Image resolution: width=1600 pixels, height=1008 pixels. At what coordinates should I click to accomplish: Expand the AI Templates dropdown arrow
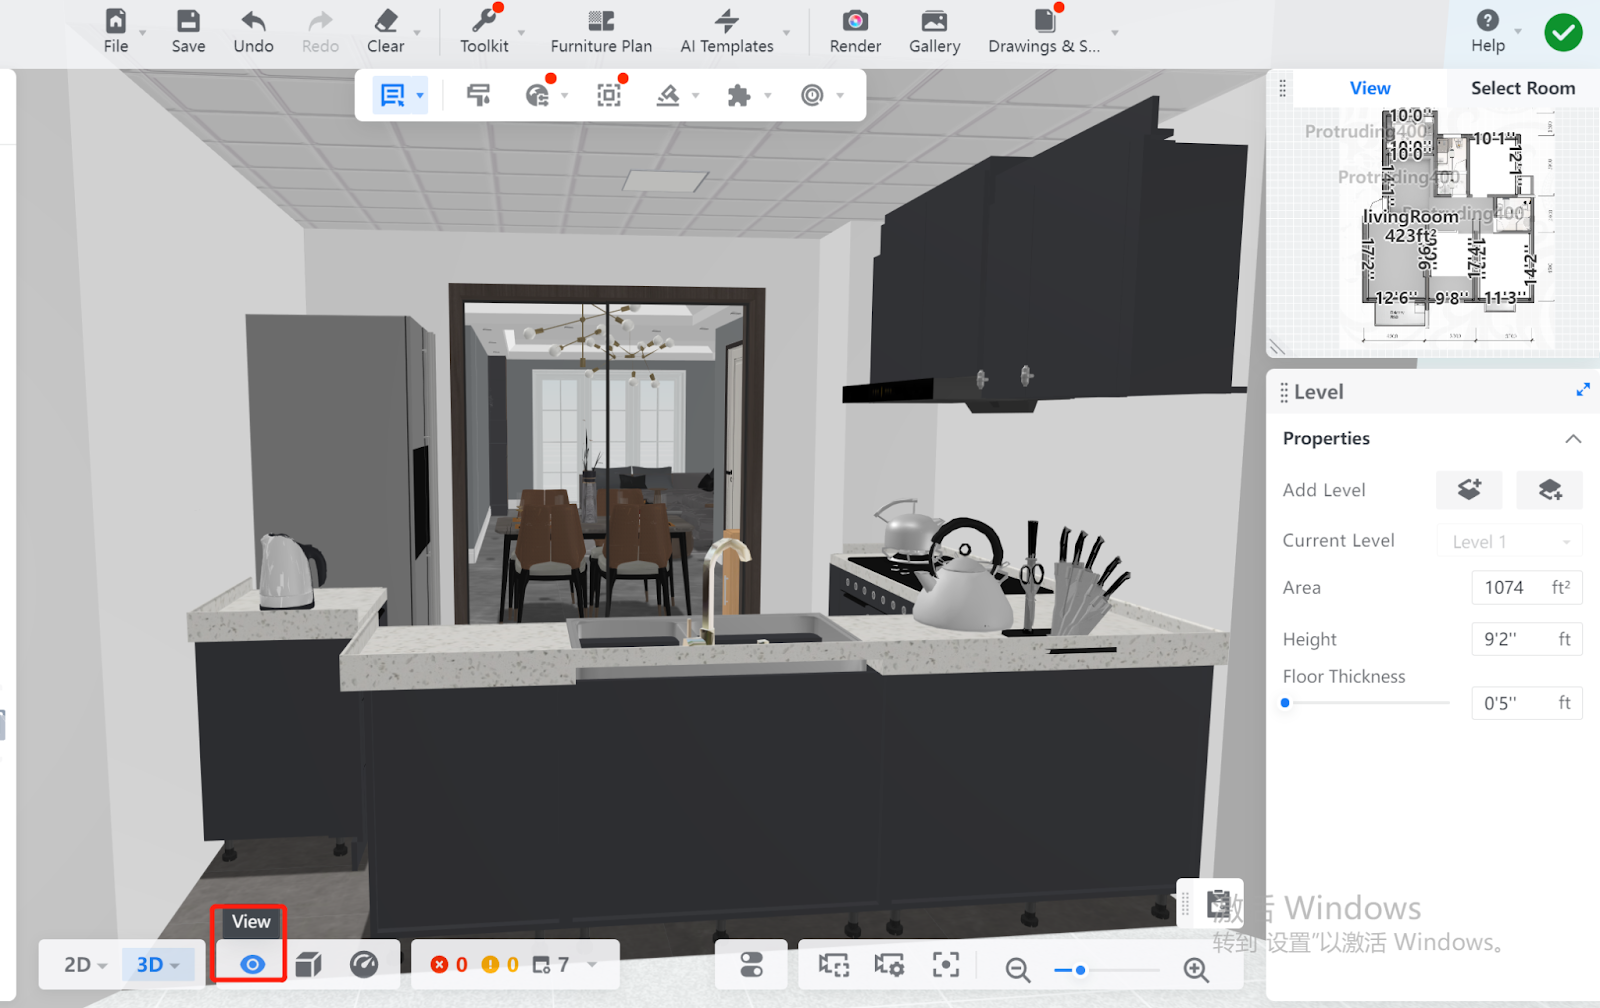787,32
